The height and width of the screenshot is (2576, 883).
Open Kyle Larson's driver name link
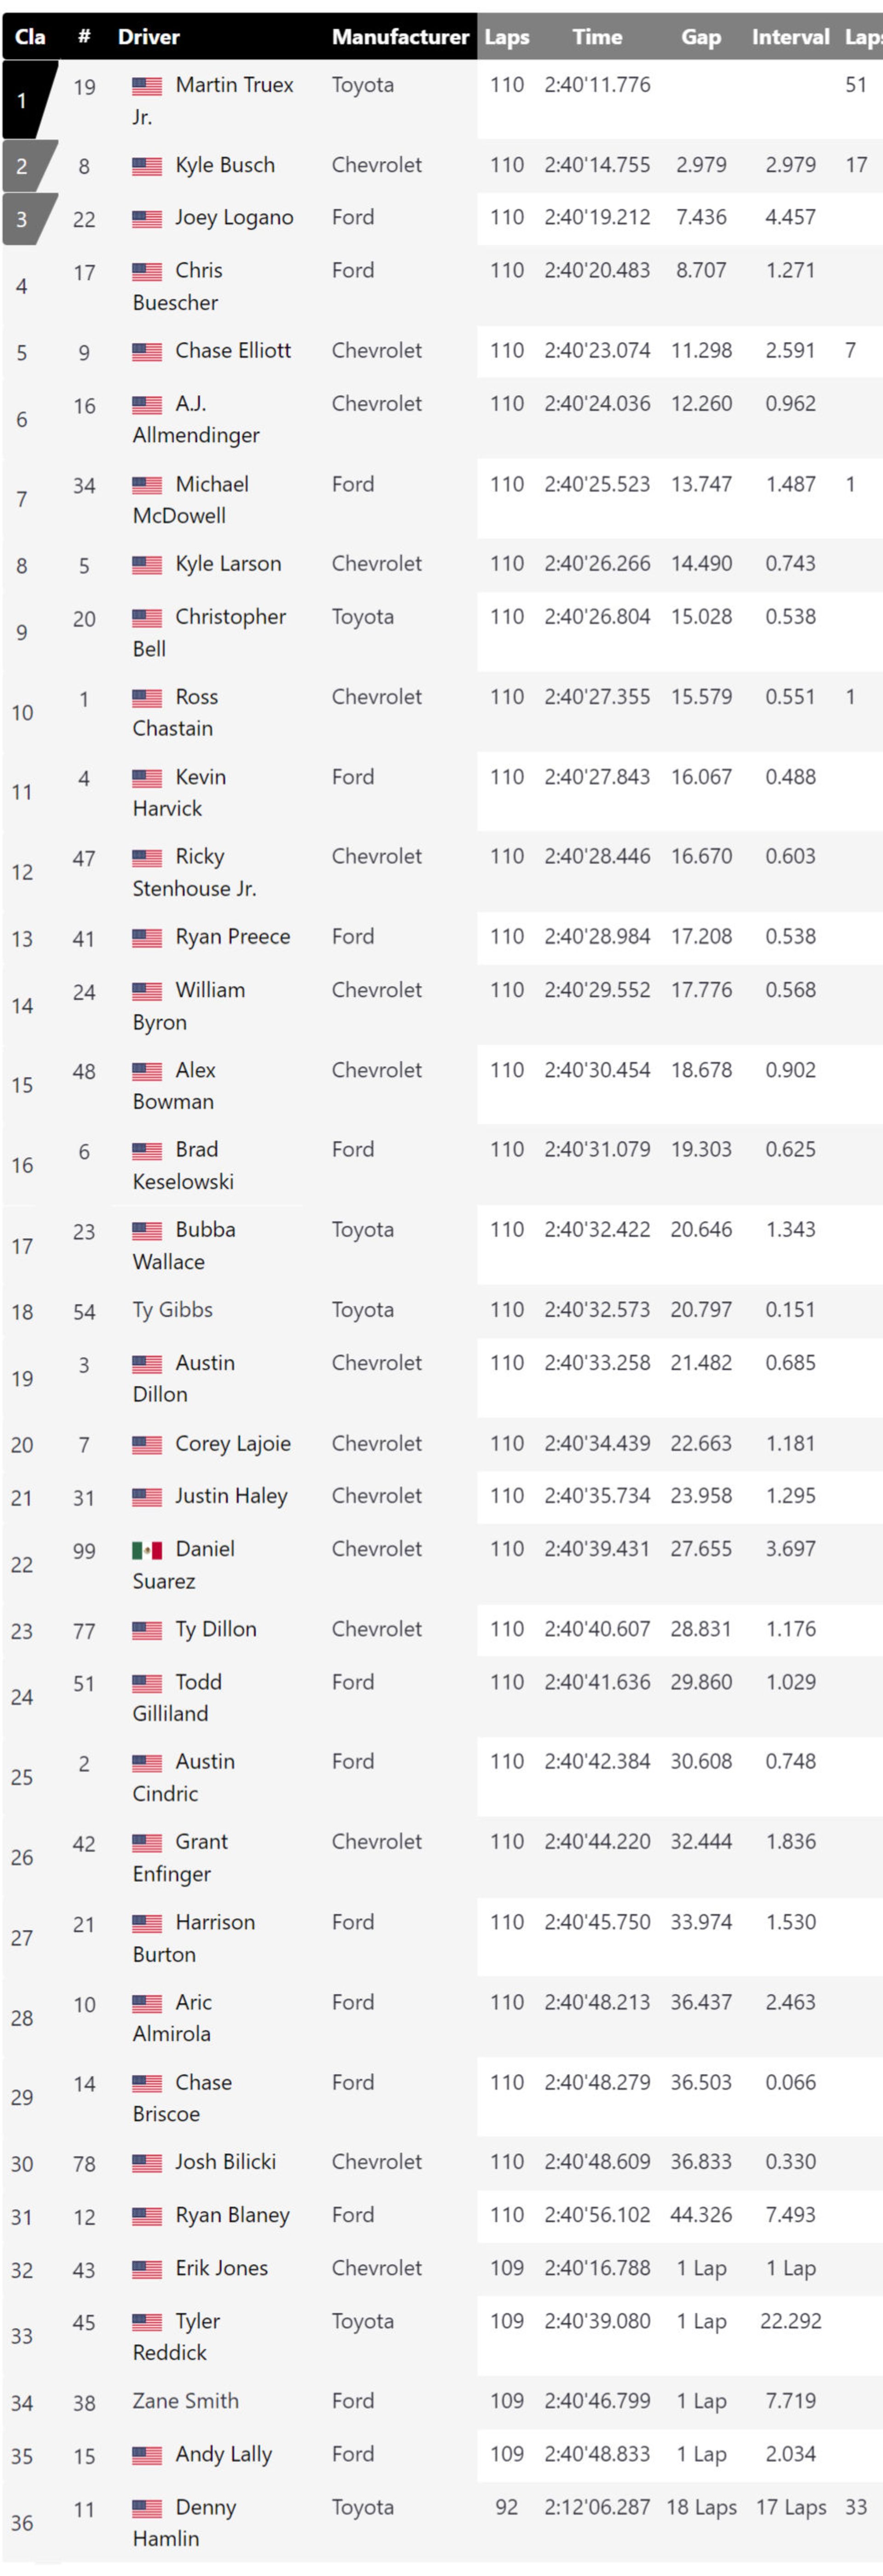click(228, 564)
